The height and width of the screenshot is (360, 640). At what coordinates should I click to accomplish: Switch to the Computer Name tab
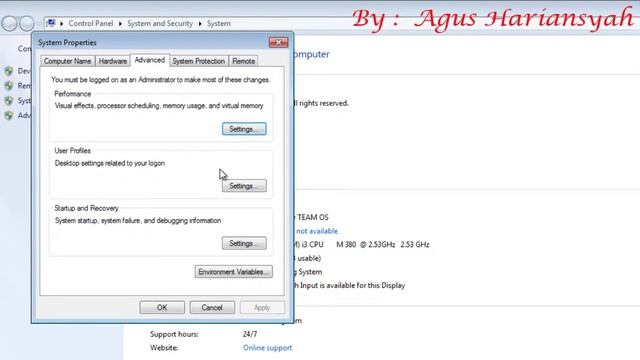pos(67,61)
